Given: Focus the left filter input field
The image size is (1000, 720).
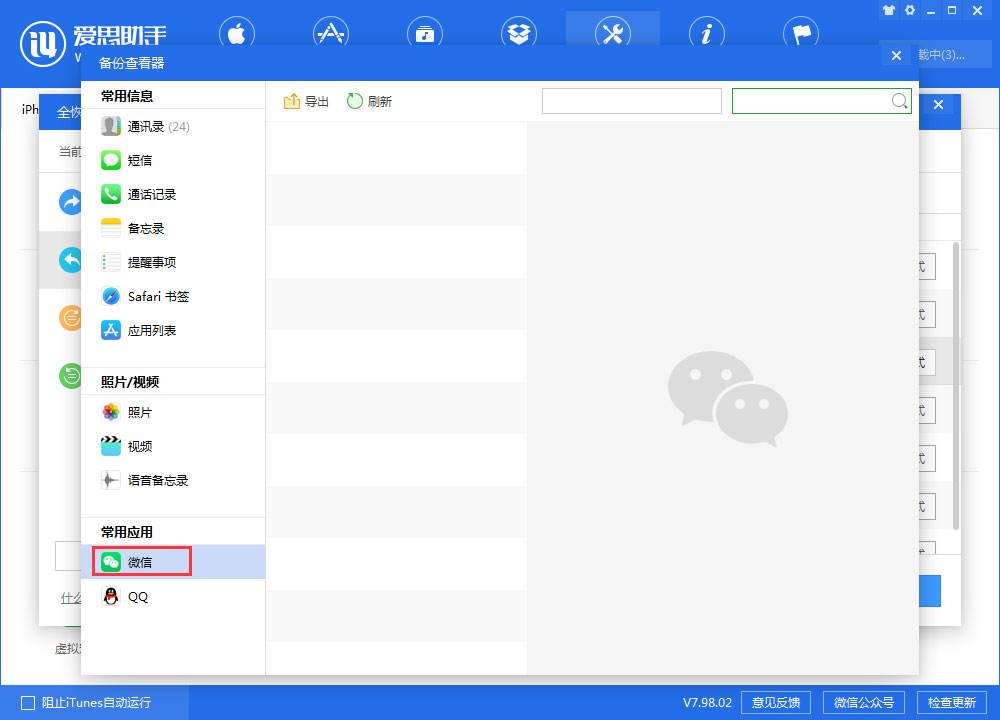Looking at the screenshot, I should tap(631, 101).
